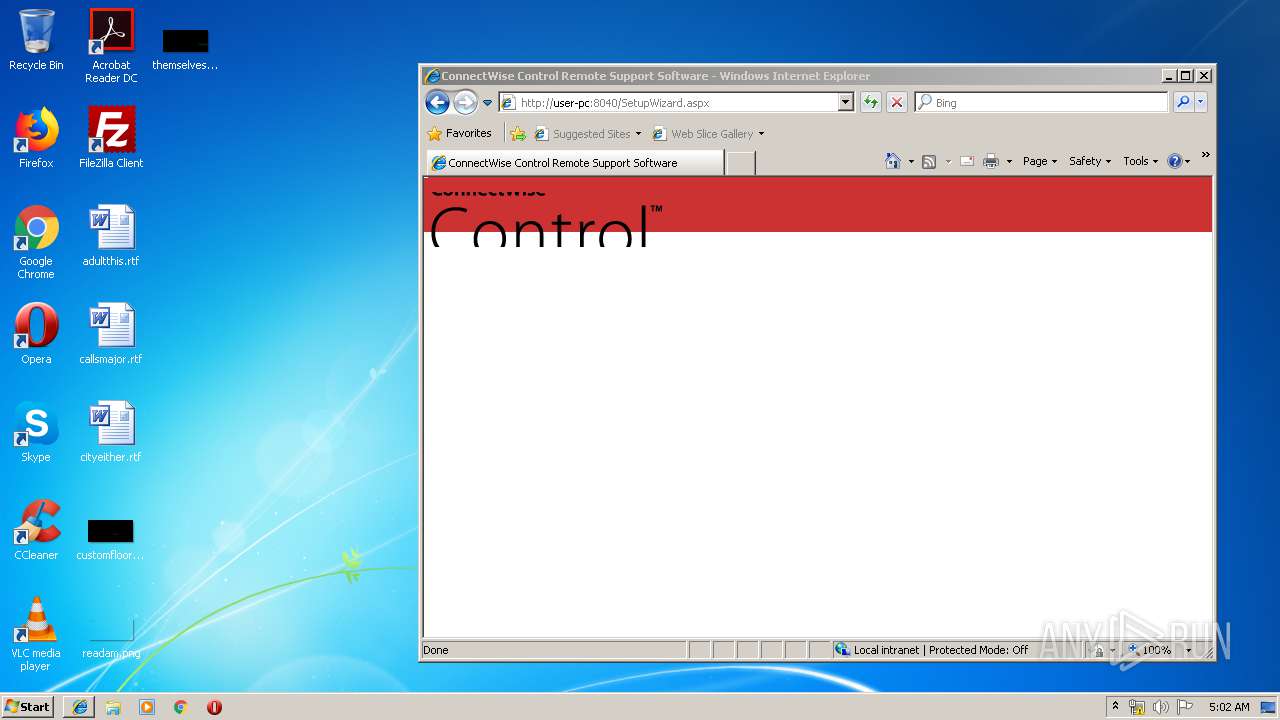Click the Home icon in command bar
The image size is (1280, 720).
(893, 161)
